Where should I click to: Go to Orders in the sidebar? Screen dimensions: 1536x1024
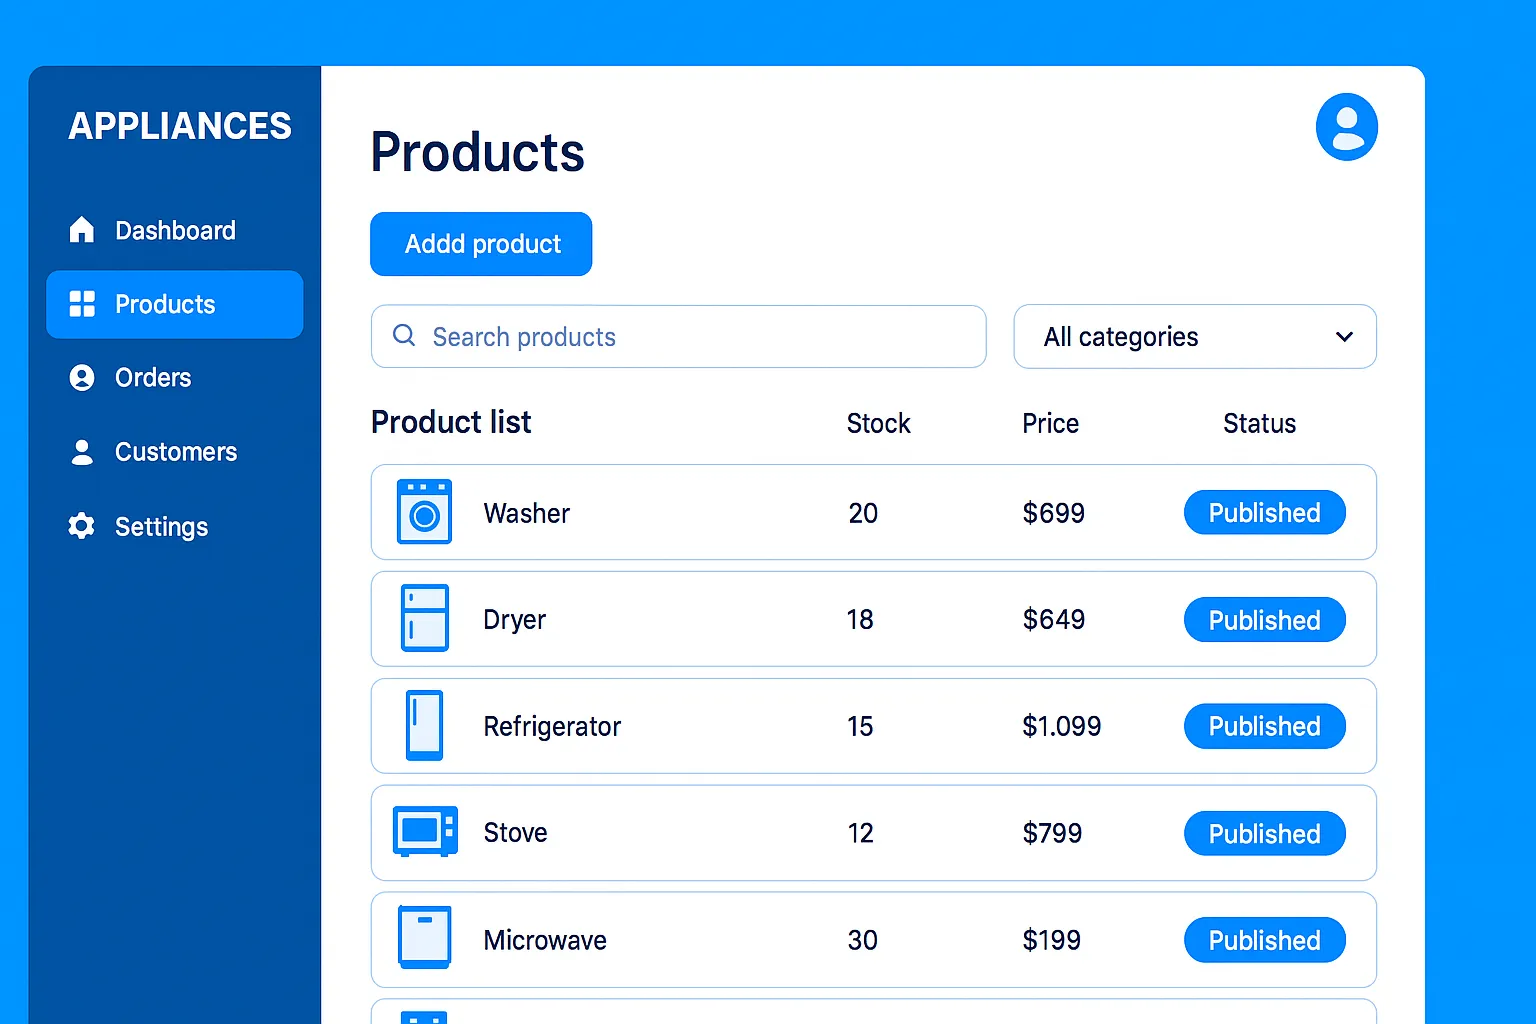[174, 378]
